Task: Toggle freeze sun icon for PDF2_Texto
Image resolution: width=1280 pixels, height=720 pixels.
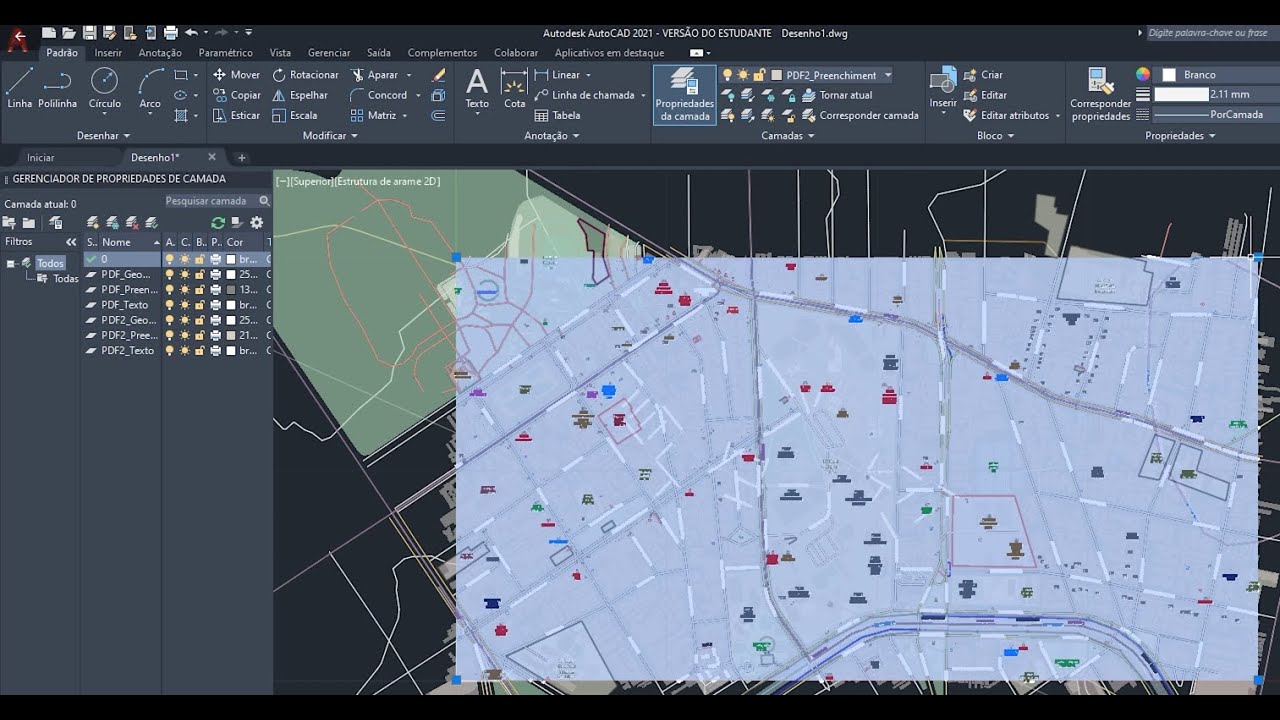Action: click(x=185, y=351)
